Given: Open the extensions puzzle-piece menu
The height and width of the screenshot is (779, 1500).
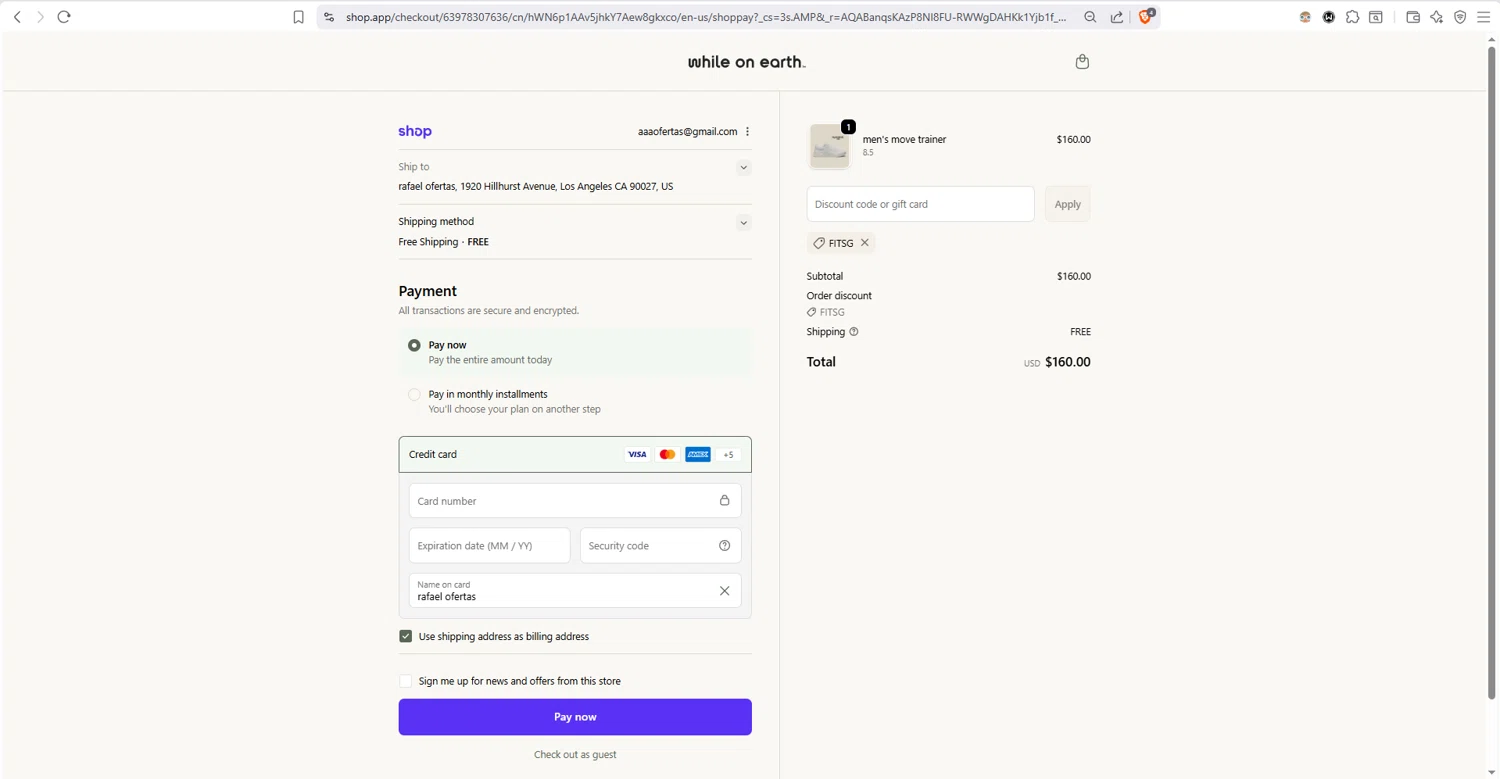Looking at the screenshot, I should (x=1352, y=17).
